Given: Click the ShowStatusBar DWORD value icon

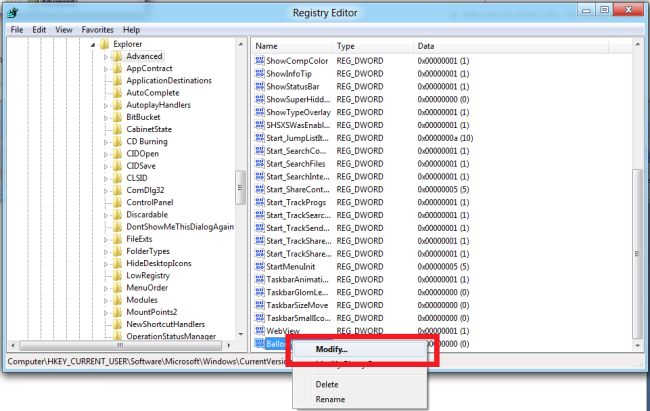Looking at the screenshot, I should [260, 86].
